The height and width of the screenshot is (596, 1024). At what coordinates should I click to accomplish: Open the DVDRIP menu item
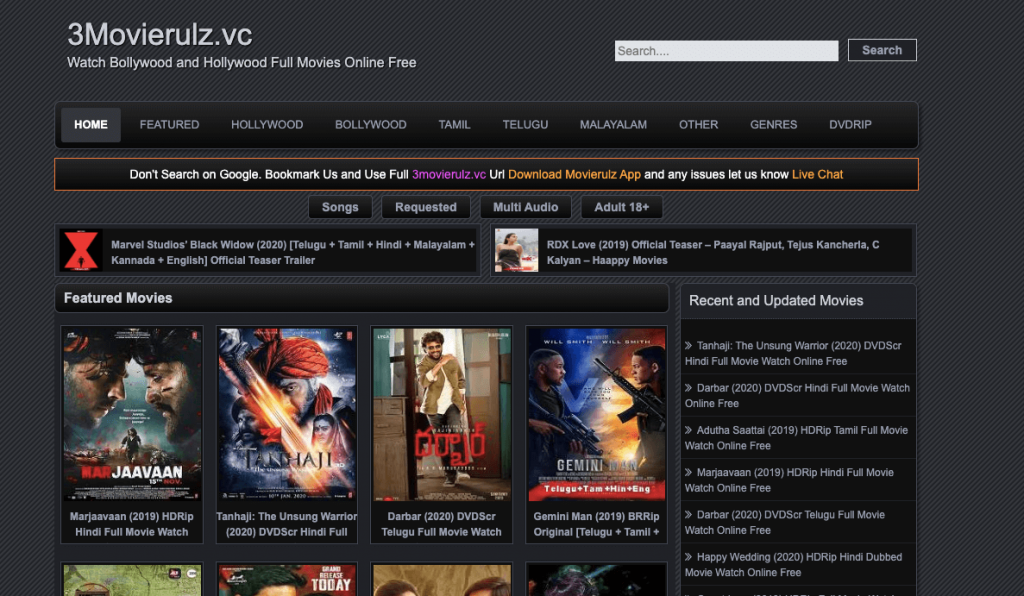(850, 125)
